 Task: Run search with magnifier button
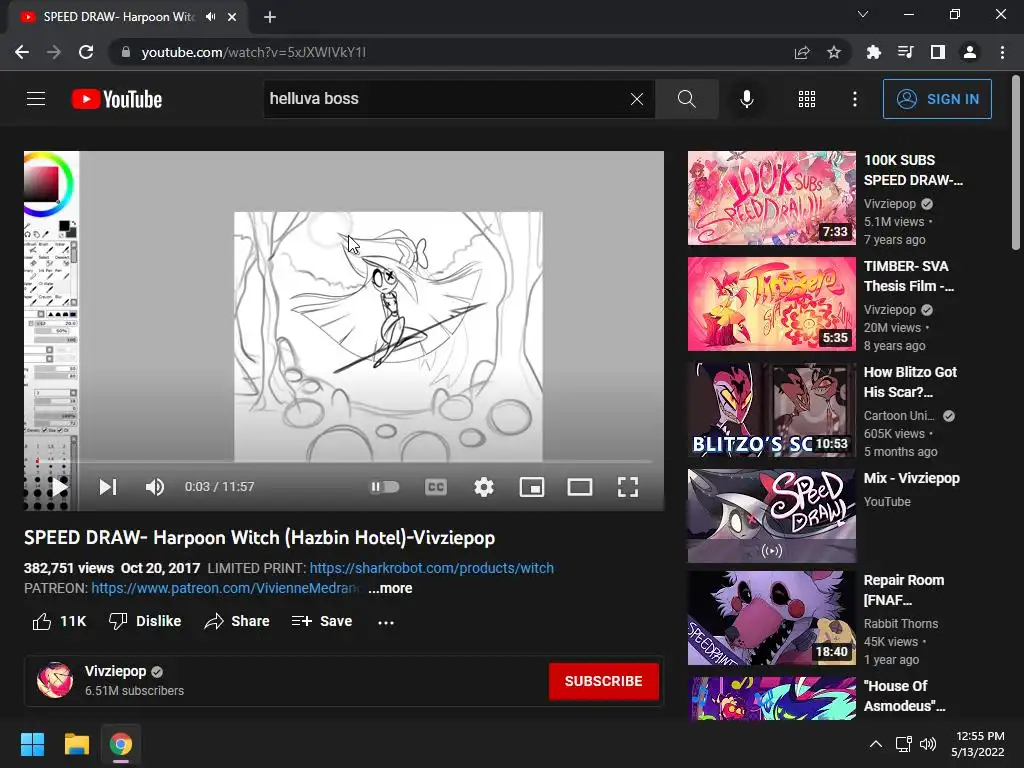686,99
